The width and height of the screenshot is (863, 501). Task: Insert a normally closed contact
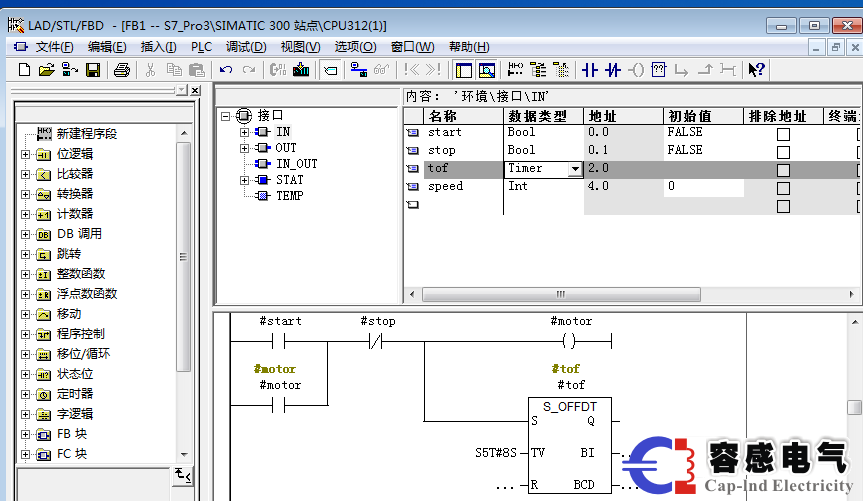pos(613,70)
